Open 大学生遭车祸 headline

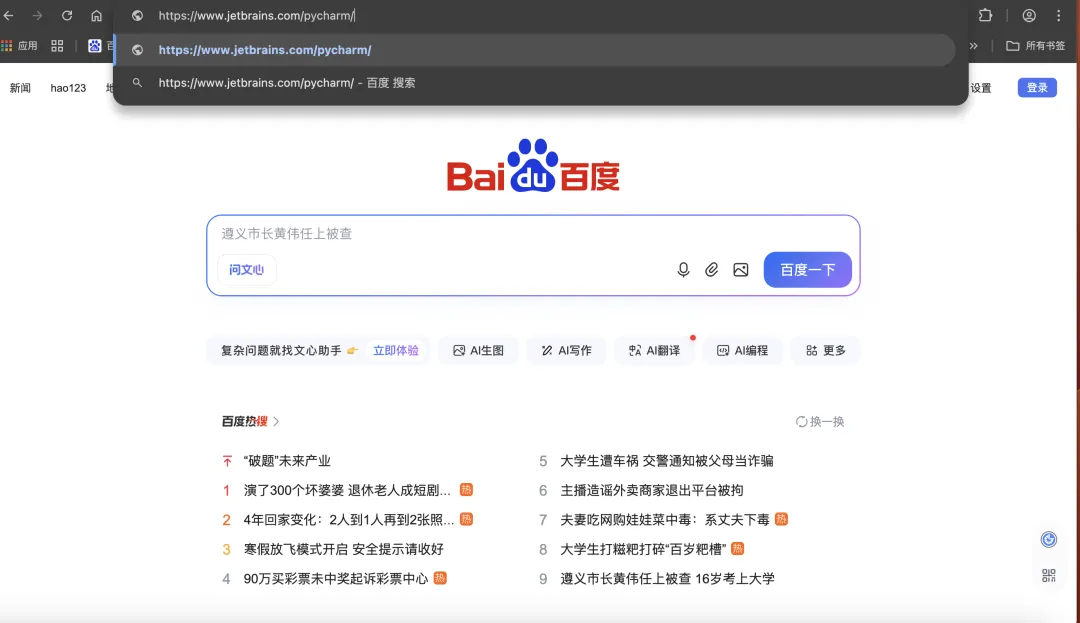coord(667,461)
